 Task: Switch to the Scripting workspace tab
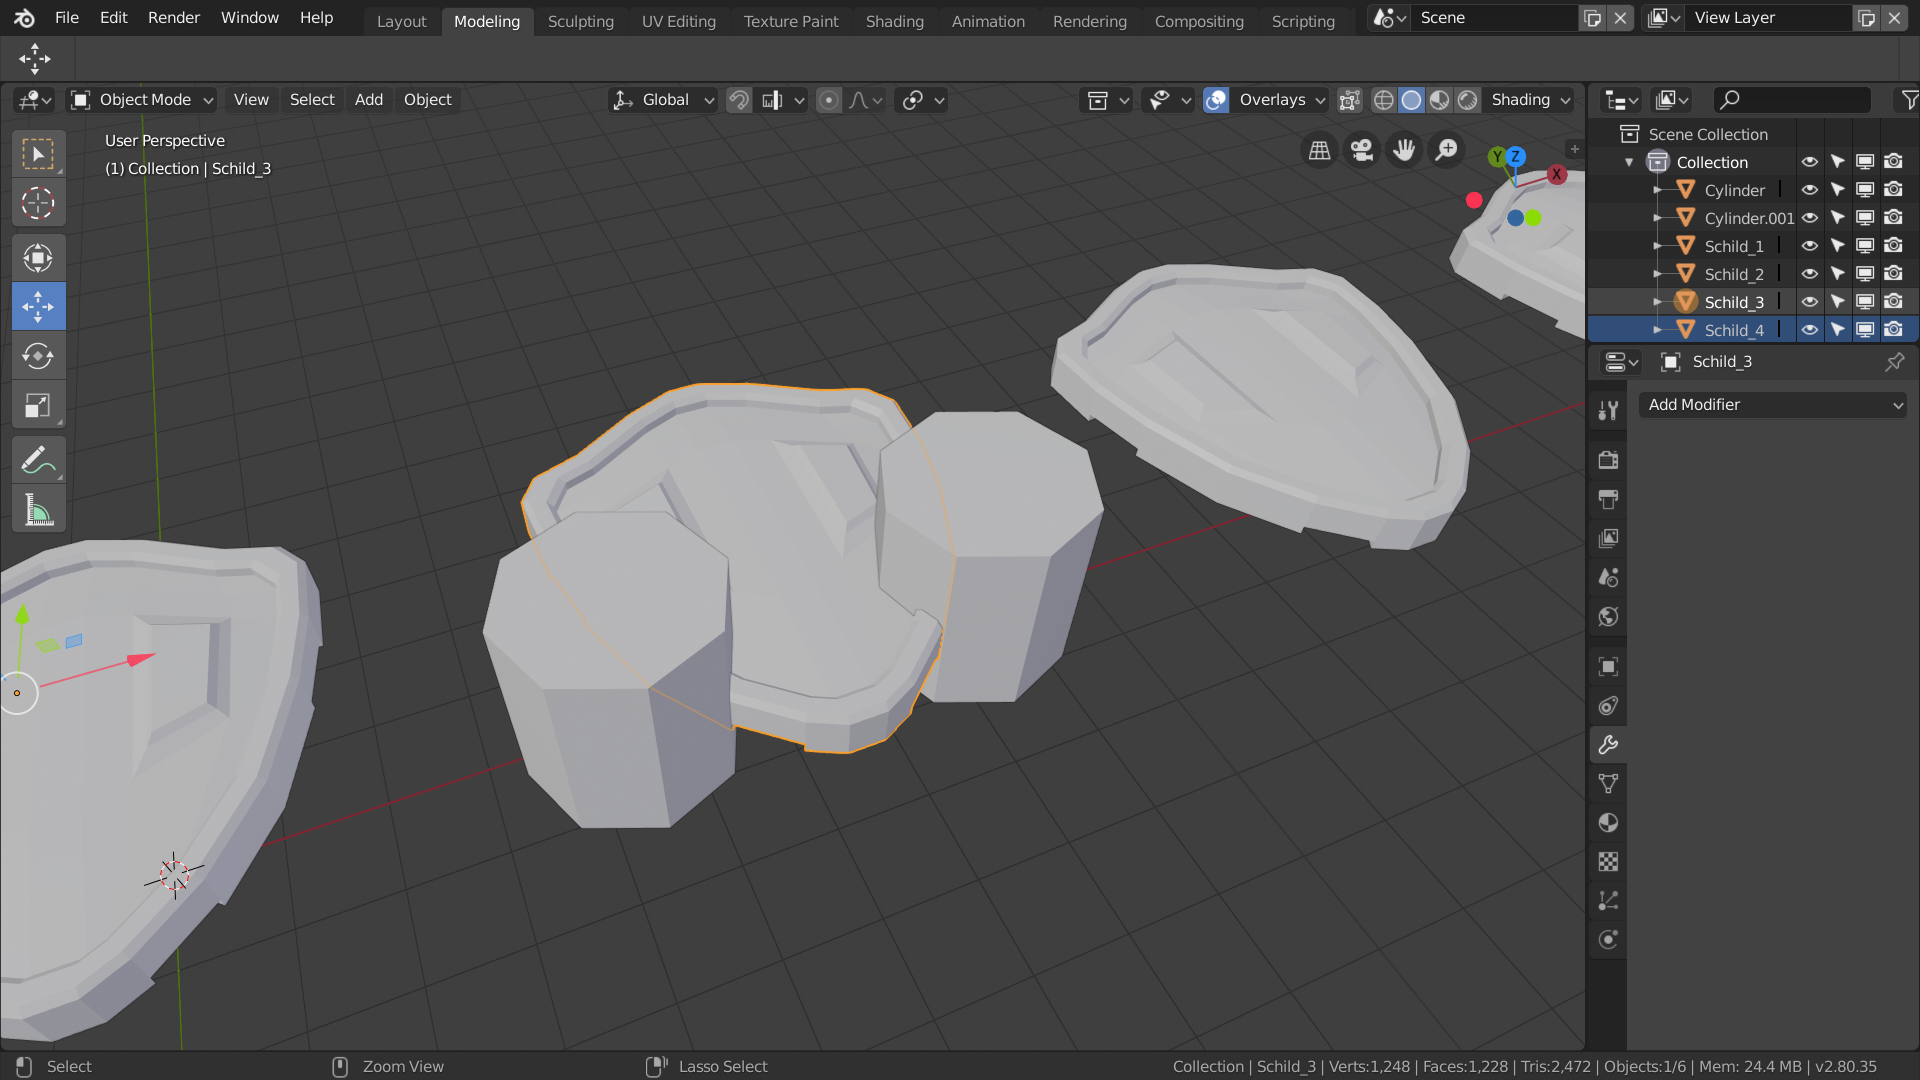click(x=1303, y=21)
